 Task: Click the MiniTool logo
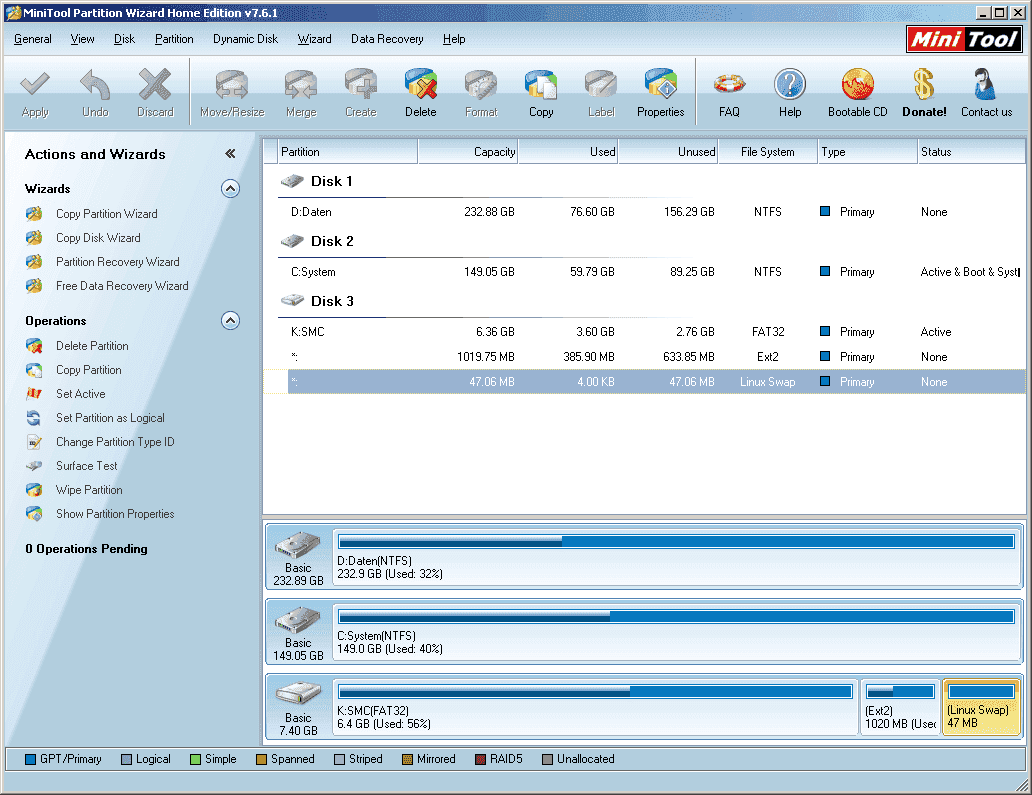pyautogui.click(x=964, y=39)
